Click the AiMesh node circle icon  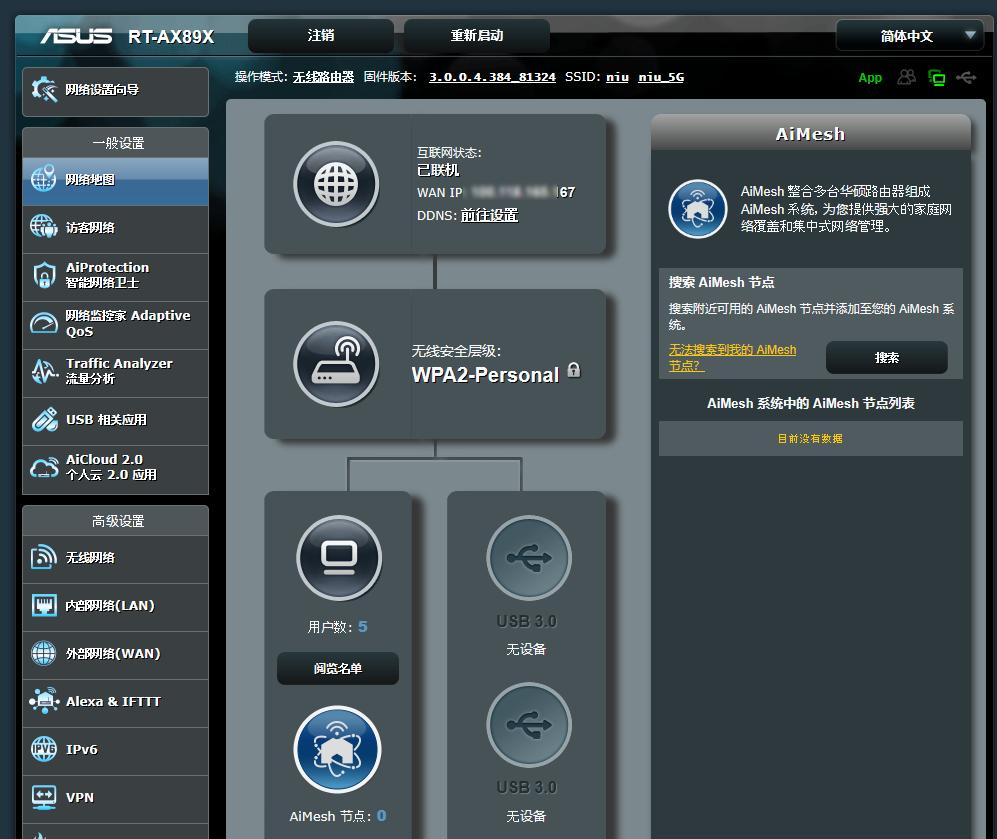click(x=338, y=749)
